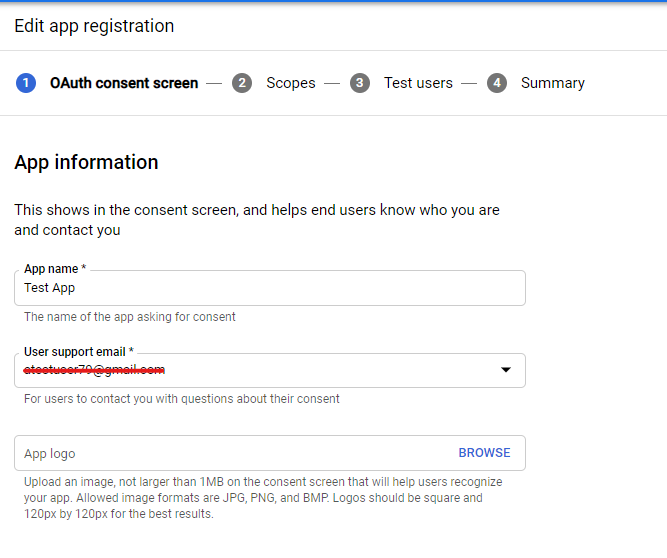Click the App logo upload field
667x558 pixels.
[x=270, y=453]
